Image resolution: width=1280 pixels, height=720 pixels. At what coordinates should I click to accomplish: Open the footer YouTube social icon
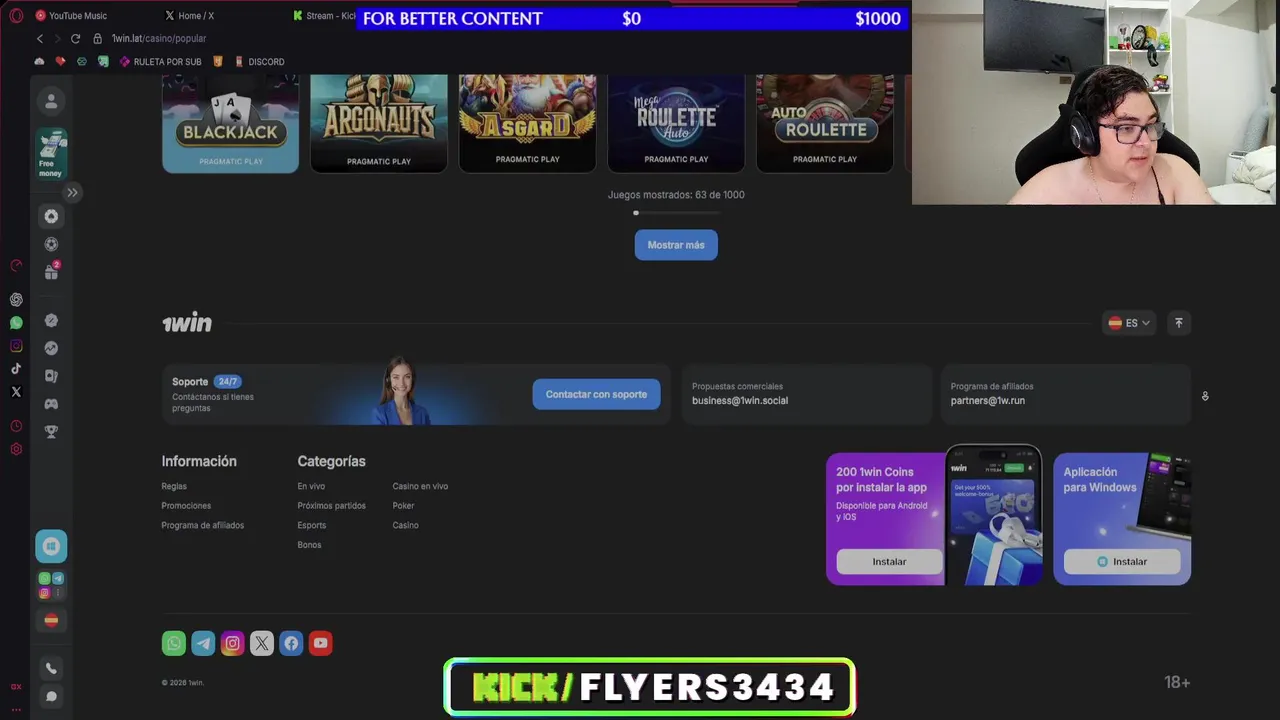[x=320, y=643]
